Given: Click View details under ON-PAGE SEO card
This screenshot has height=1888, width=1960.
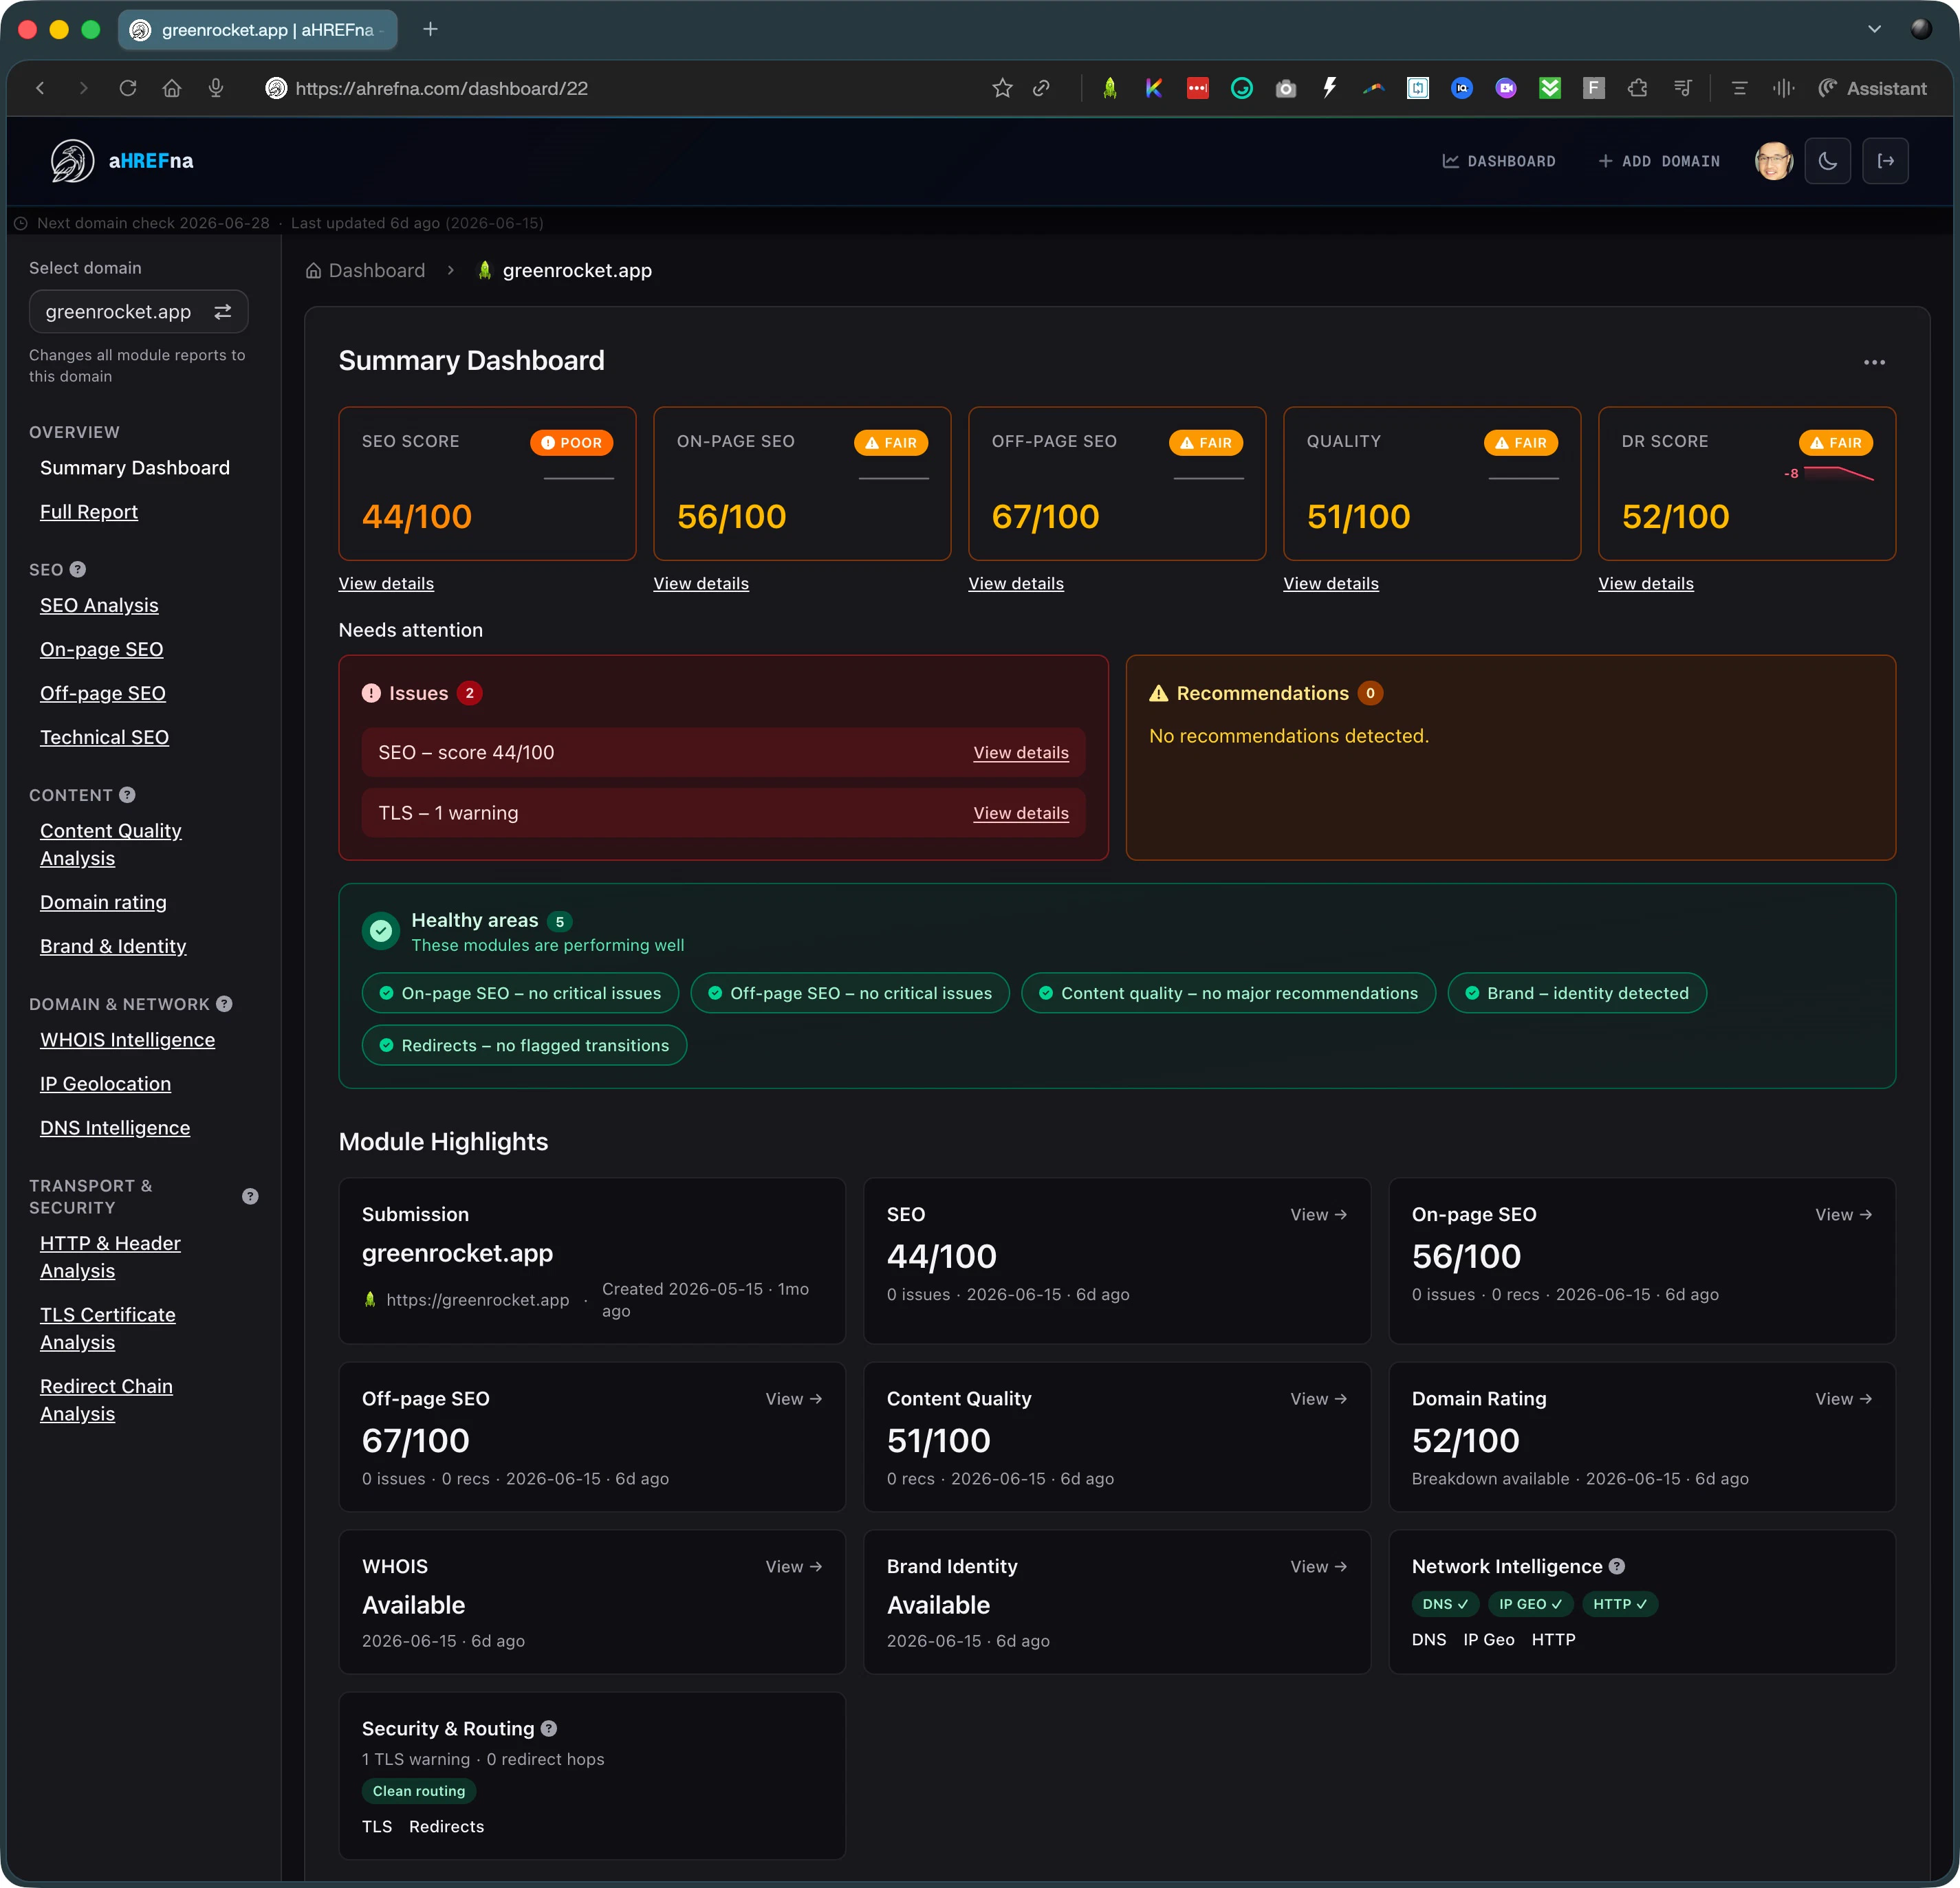Looking at the screenshot, I should tap(701, 584).
